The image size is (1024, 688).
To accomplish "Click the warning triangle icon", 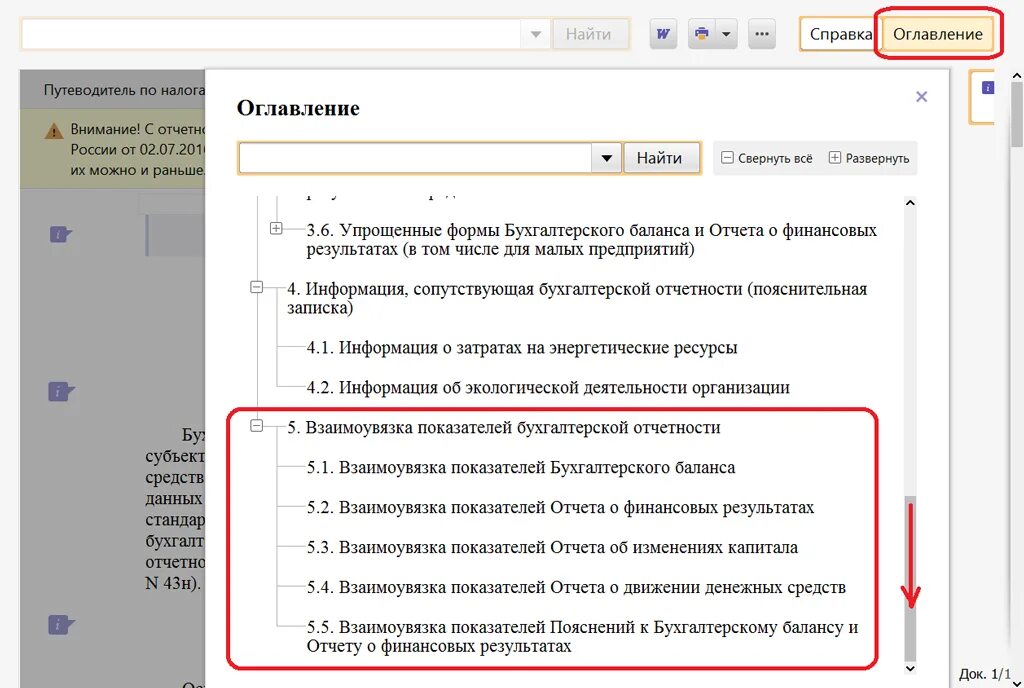I will tap(54, 131).
